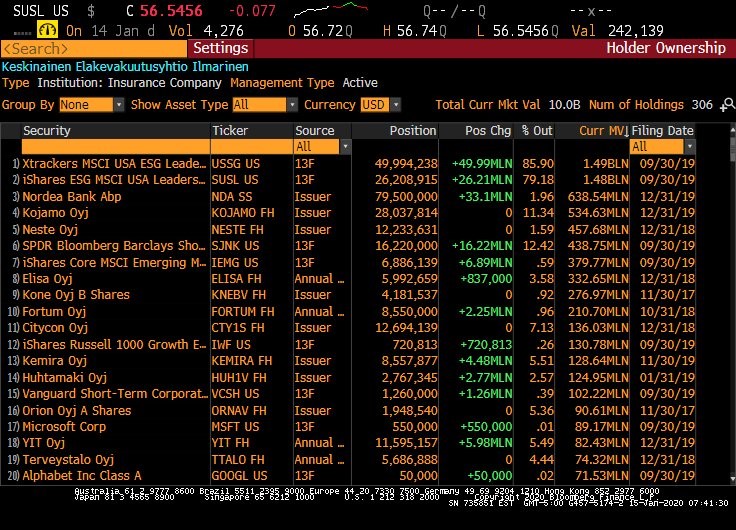
Task: Click Total Curr Mkt Val 10.0B
Action: (x=508, y=105)
